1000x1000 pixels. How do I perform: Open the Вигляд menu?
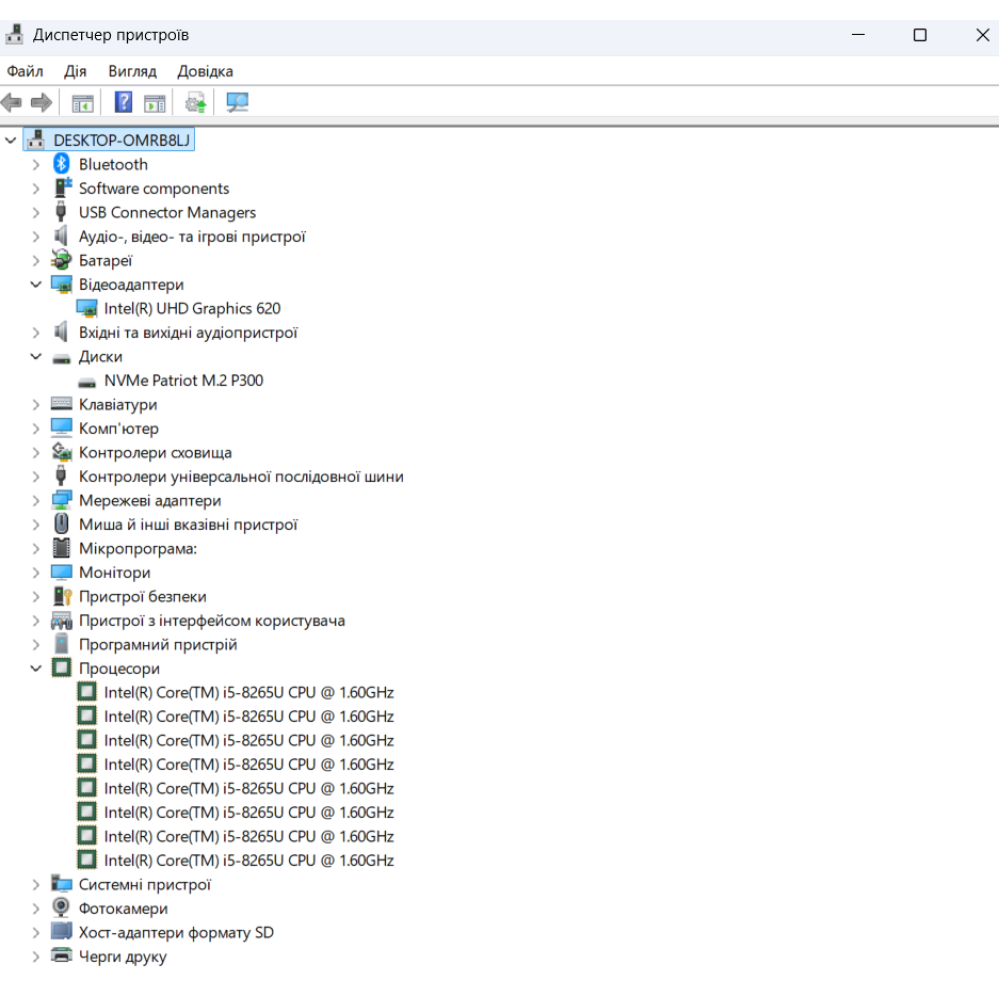(132, 71)
